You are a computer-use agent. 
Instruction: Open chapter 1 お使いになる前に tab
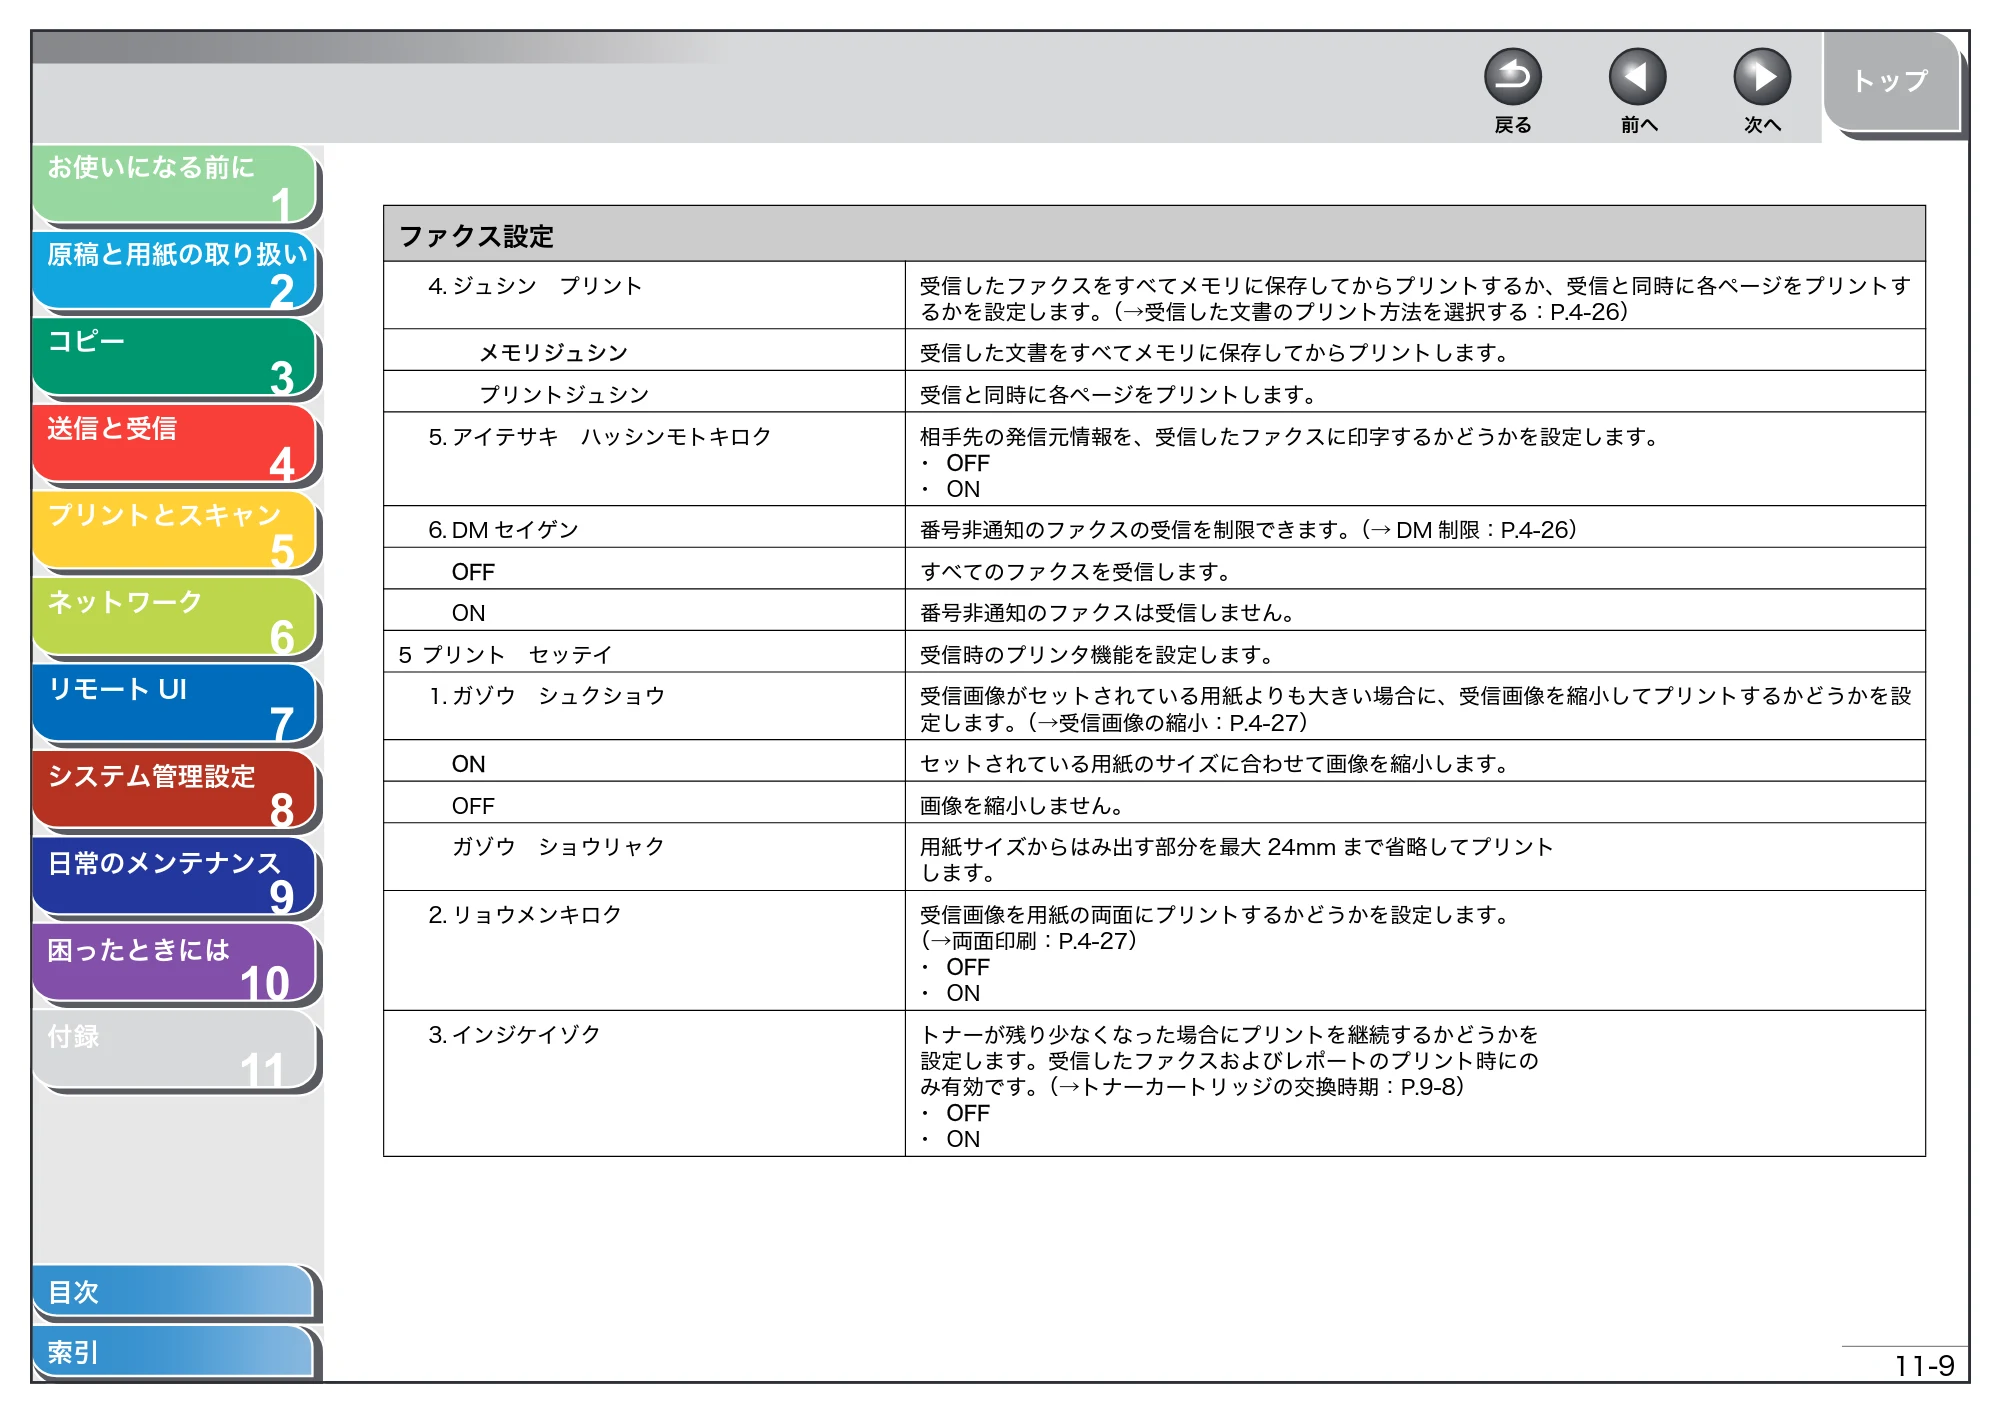pyautogui.click(x=175, y=184)
